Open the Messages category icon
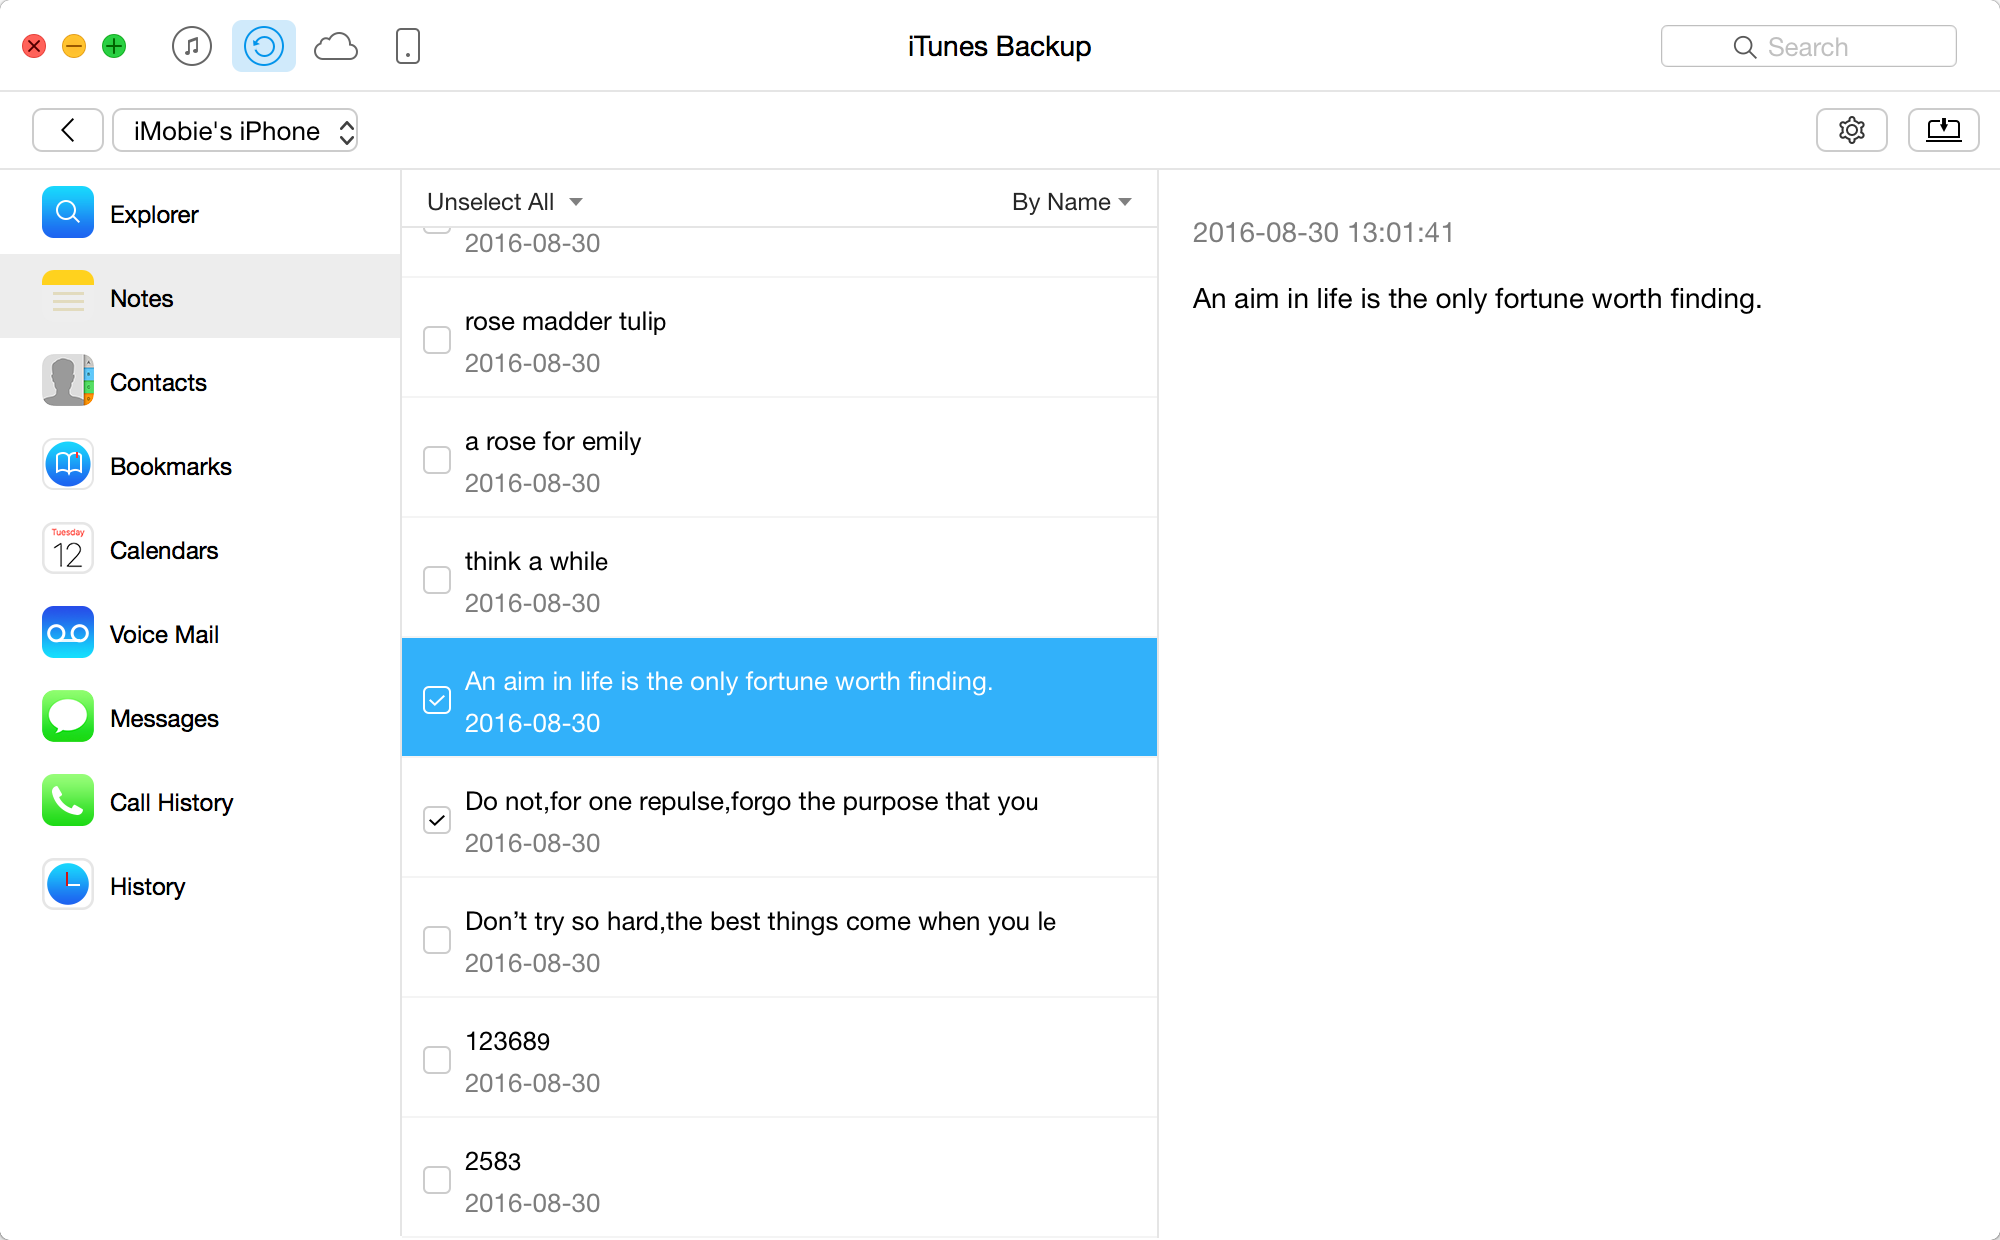The height and width of the screenshot is (1240, 2000). (x=68, y=717)
